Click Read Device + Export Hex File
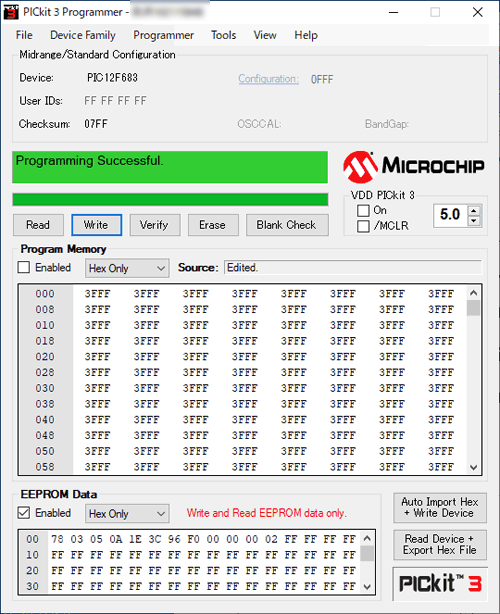This screenshot has width=500, height=614. point(440,545)
